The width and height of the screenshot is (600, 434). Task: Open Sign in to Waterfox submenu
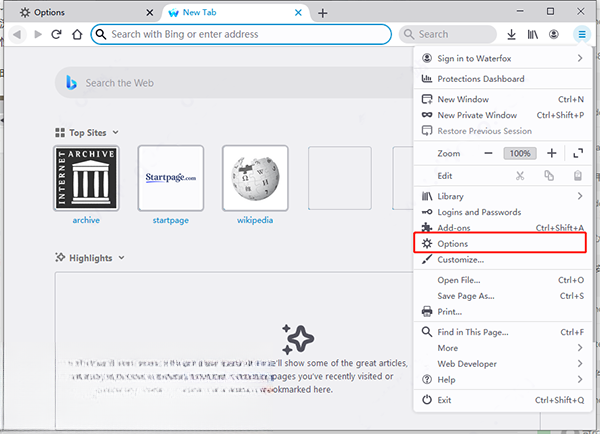click(502, 58)
